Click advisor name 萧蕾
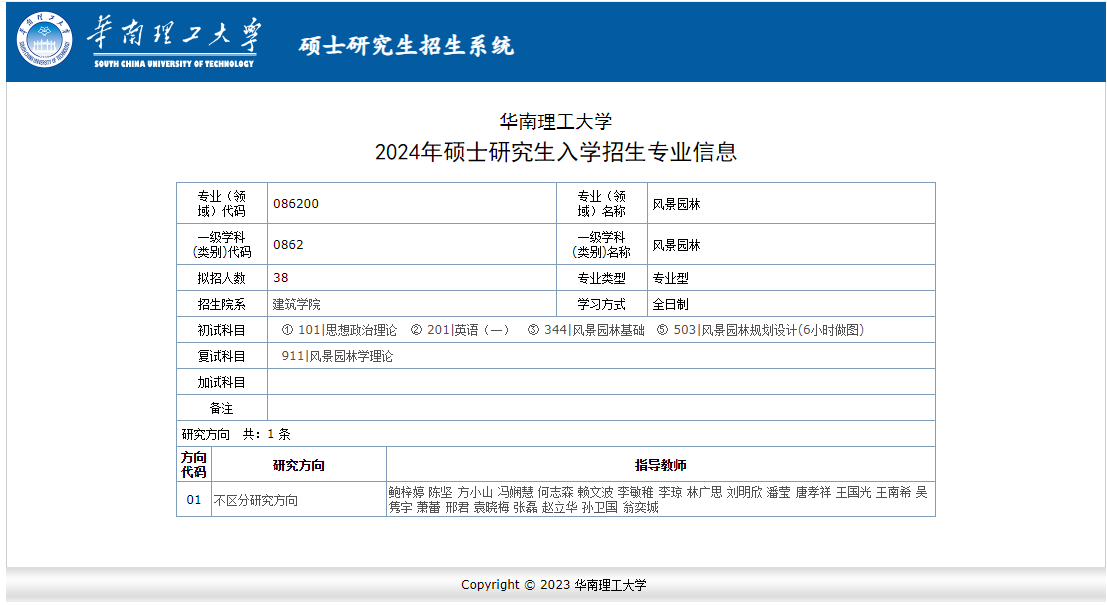The image size is (1107, 605). (428, 507)
